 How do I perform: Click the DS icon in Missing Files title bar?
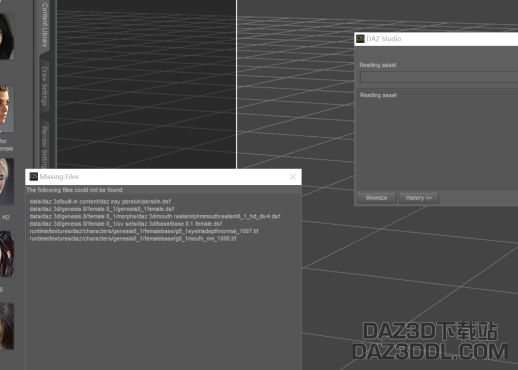tap(34, 176)
